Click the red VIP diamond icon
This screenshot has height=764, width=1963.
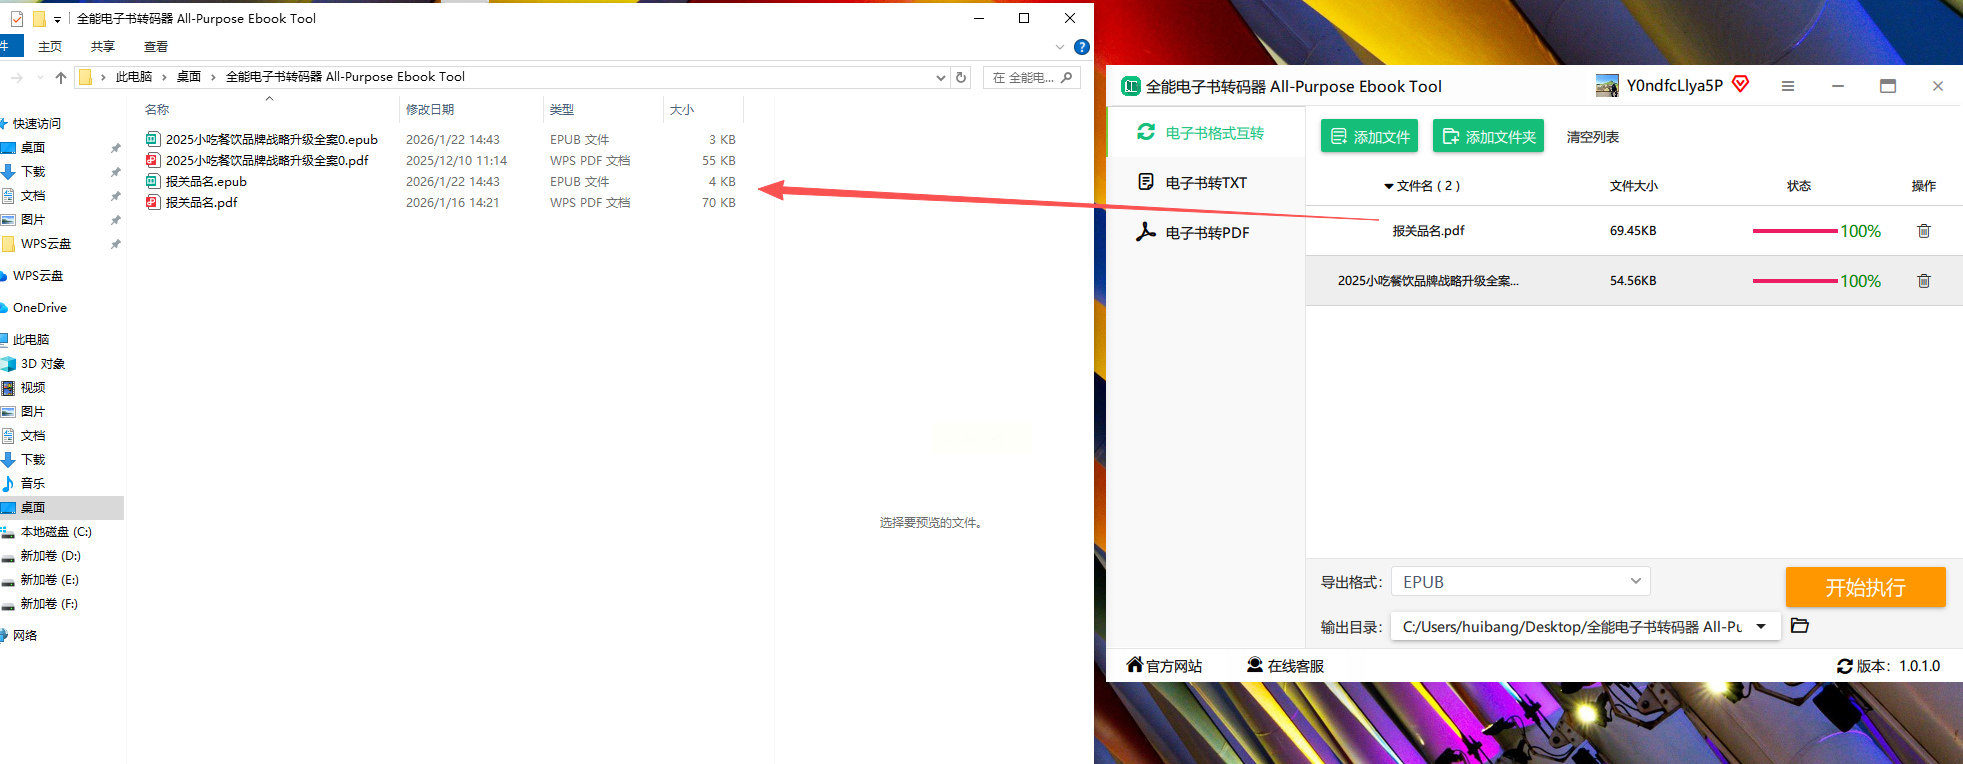point(1740,84)
